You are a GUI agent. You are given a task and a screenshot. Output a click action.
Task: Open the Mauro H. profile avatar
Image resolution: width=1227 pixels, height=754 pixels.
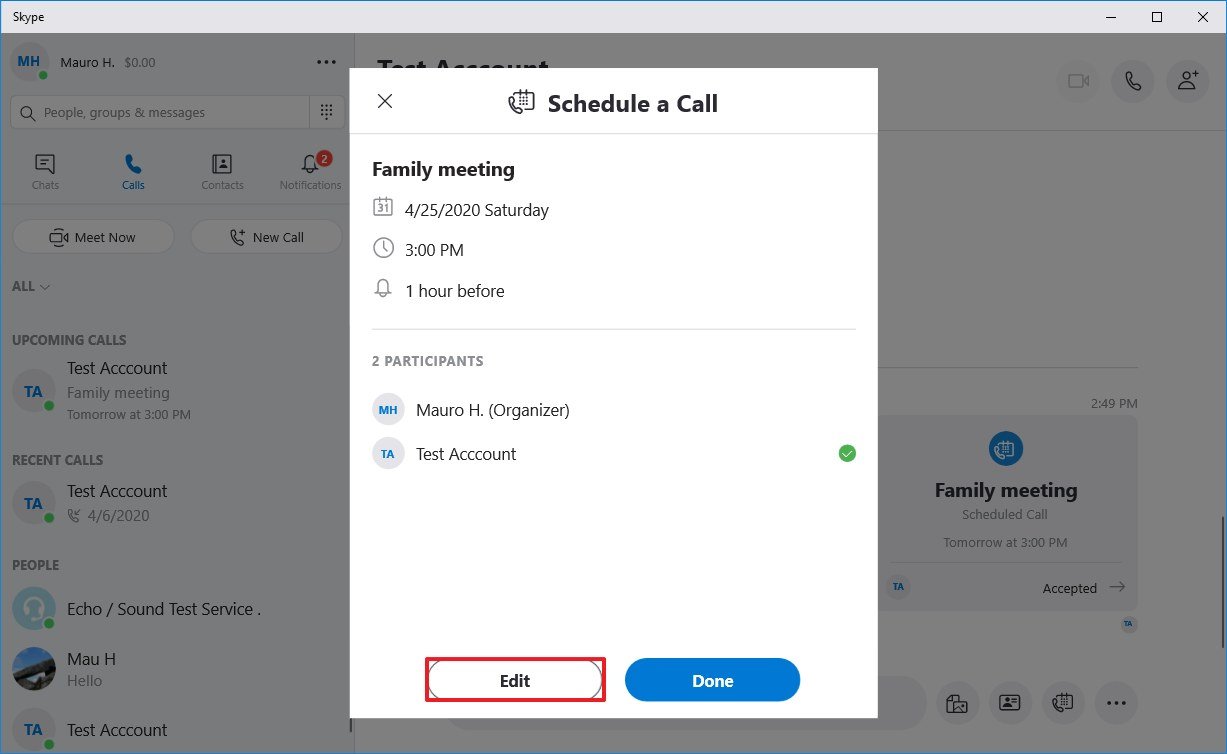click(29, 62)
